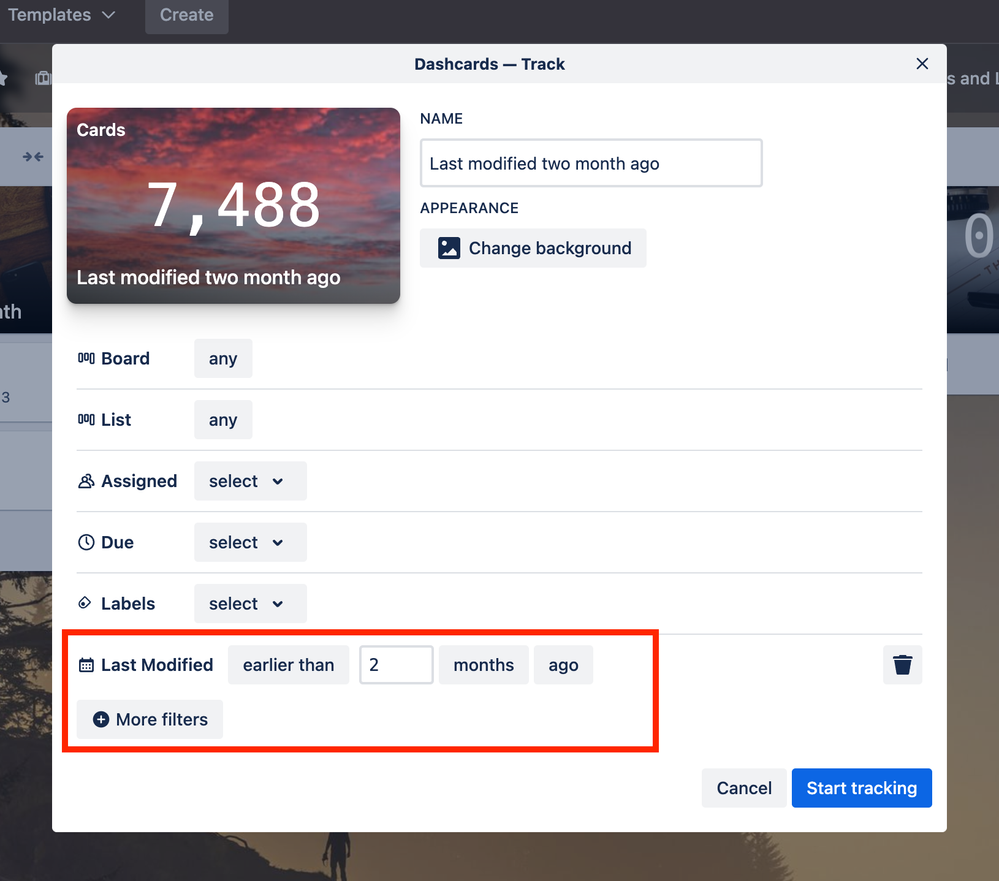The width and height of the screenshot is (999, 881).
Task: Add More filters
Action: 150,719
